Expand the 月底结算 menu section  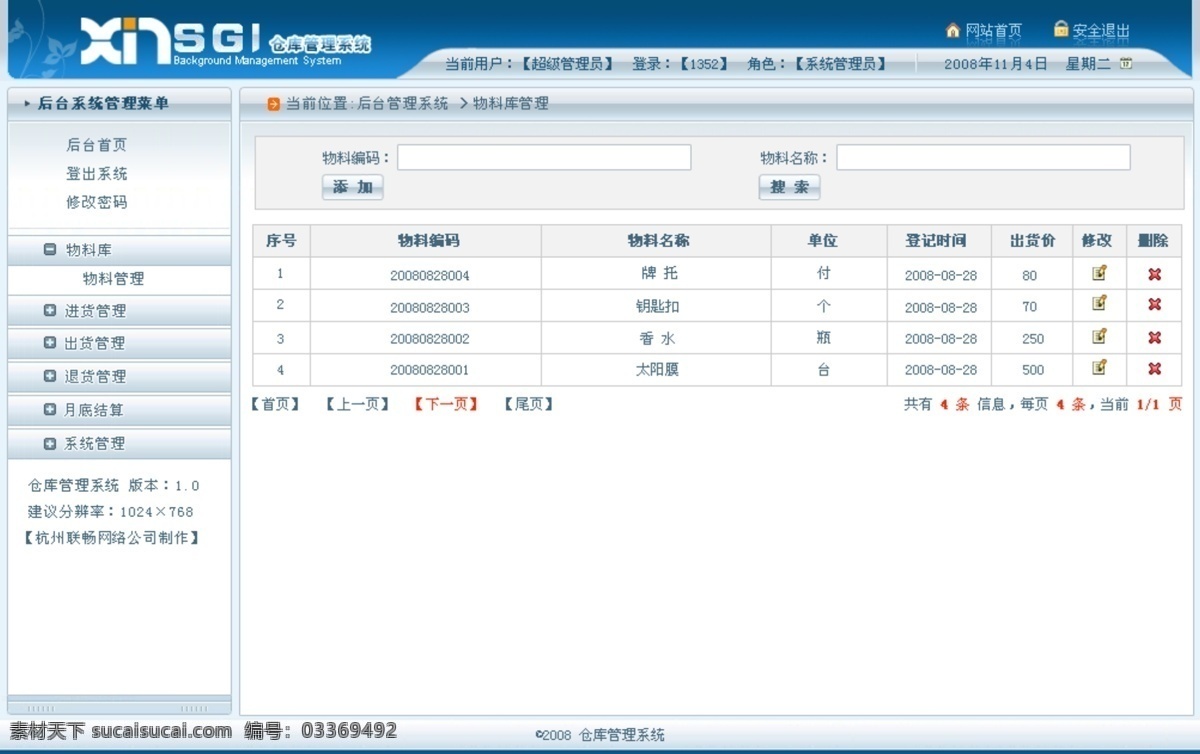[x=50, y=410]
